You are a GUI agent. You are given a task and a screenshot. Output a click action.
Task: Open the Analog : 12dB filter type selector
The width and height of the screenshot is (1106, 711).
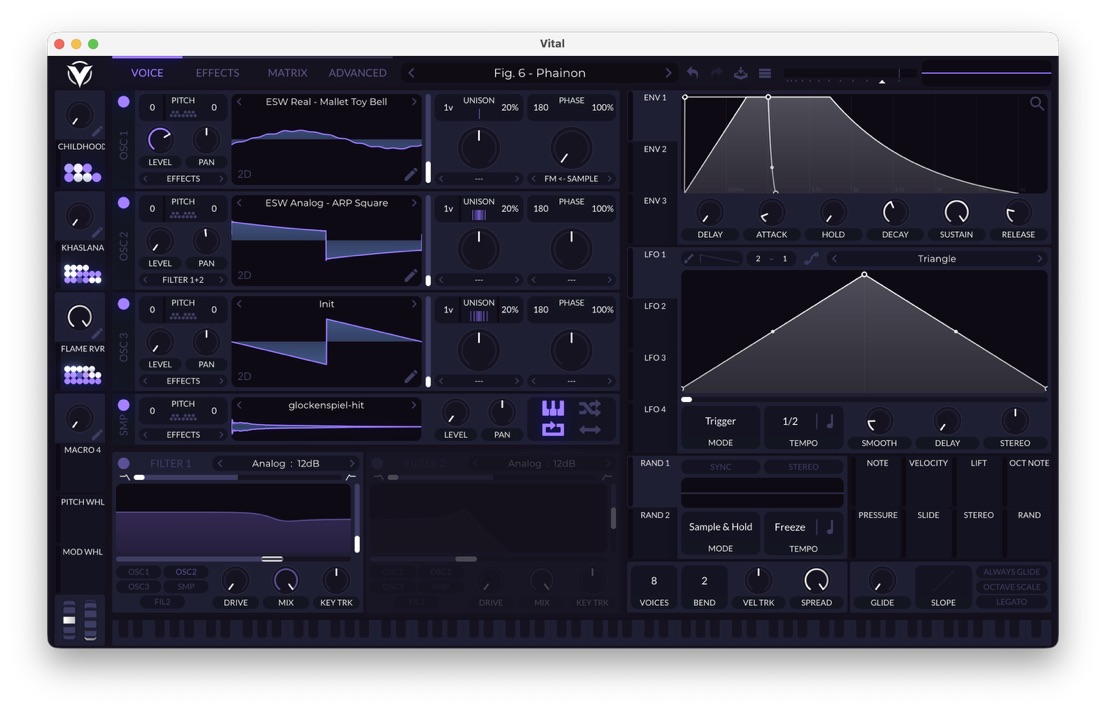(x=286, y=464)
